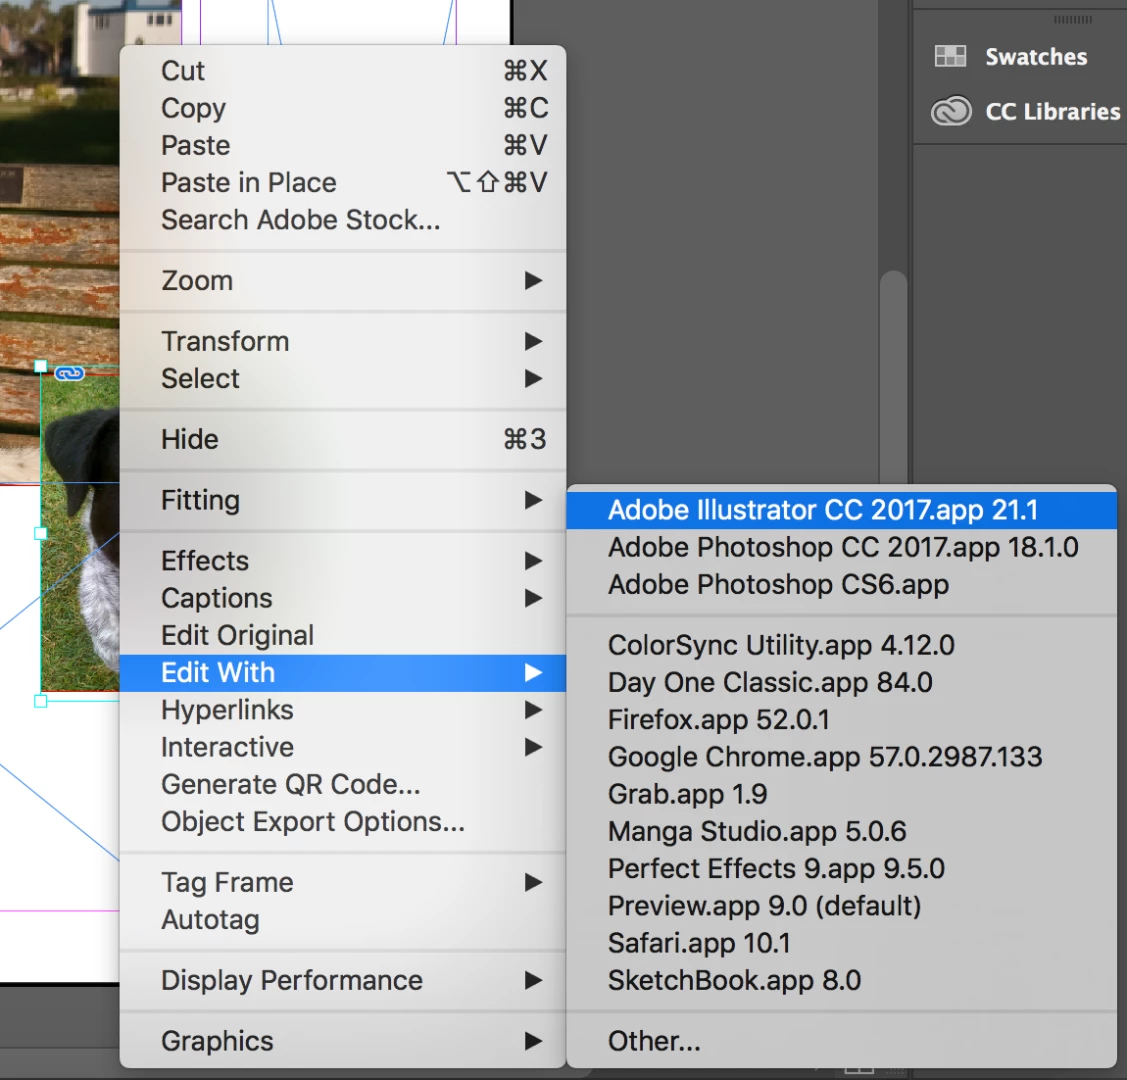Open the Select submenu
The width and height of the screenshot is (1127, 1080).
coord(343,379)
